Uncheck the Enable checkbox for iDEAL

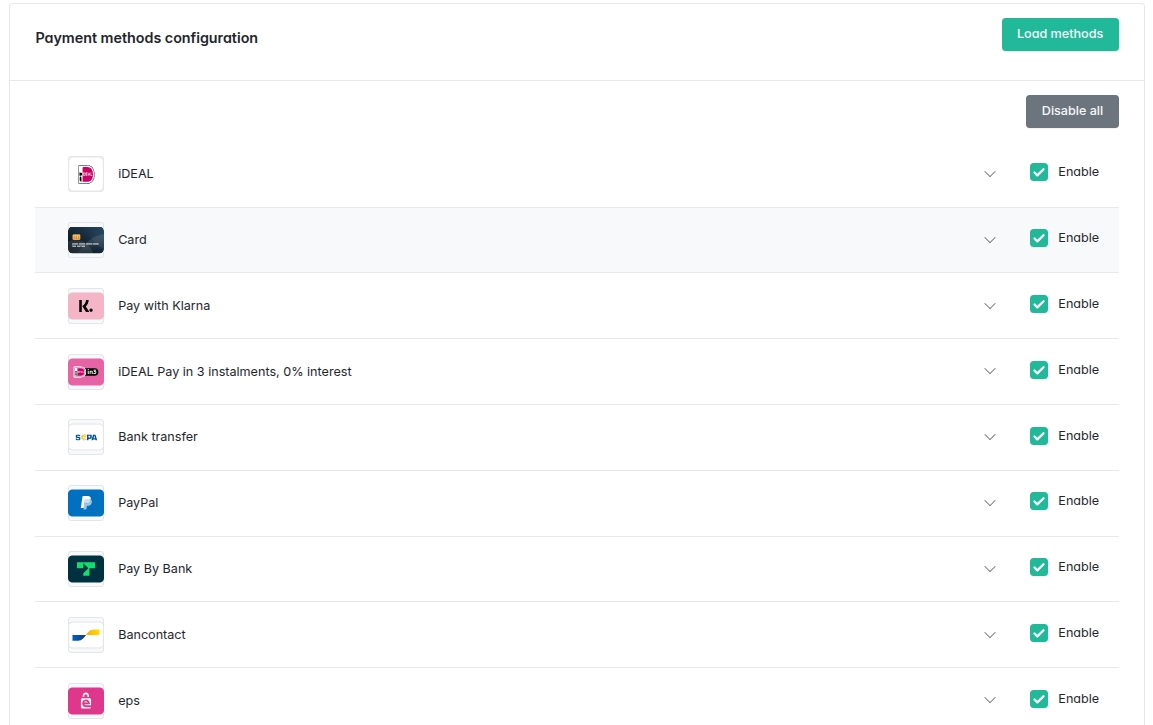(x=1039, y=172)
